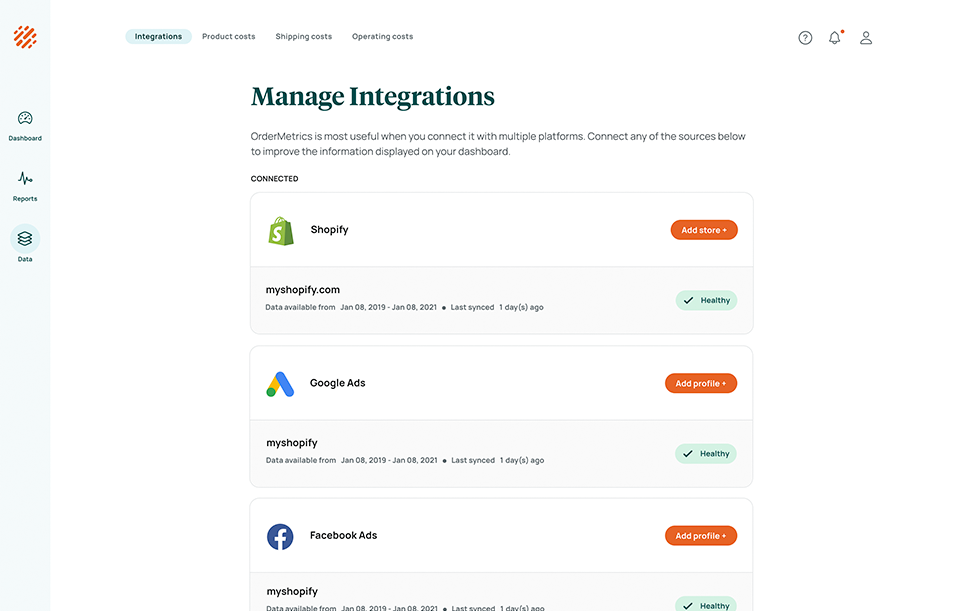
Task: Click the CONNECTED section label
Action: (x=274, y=179)
